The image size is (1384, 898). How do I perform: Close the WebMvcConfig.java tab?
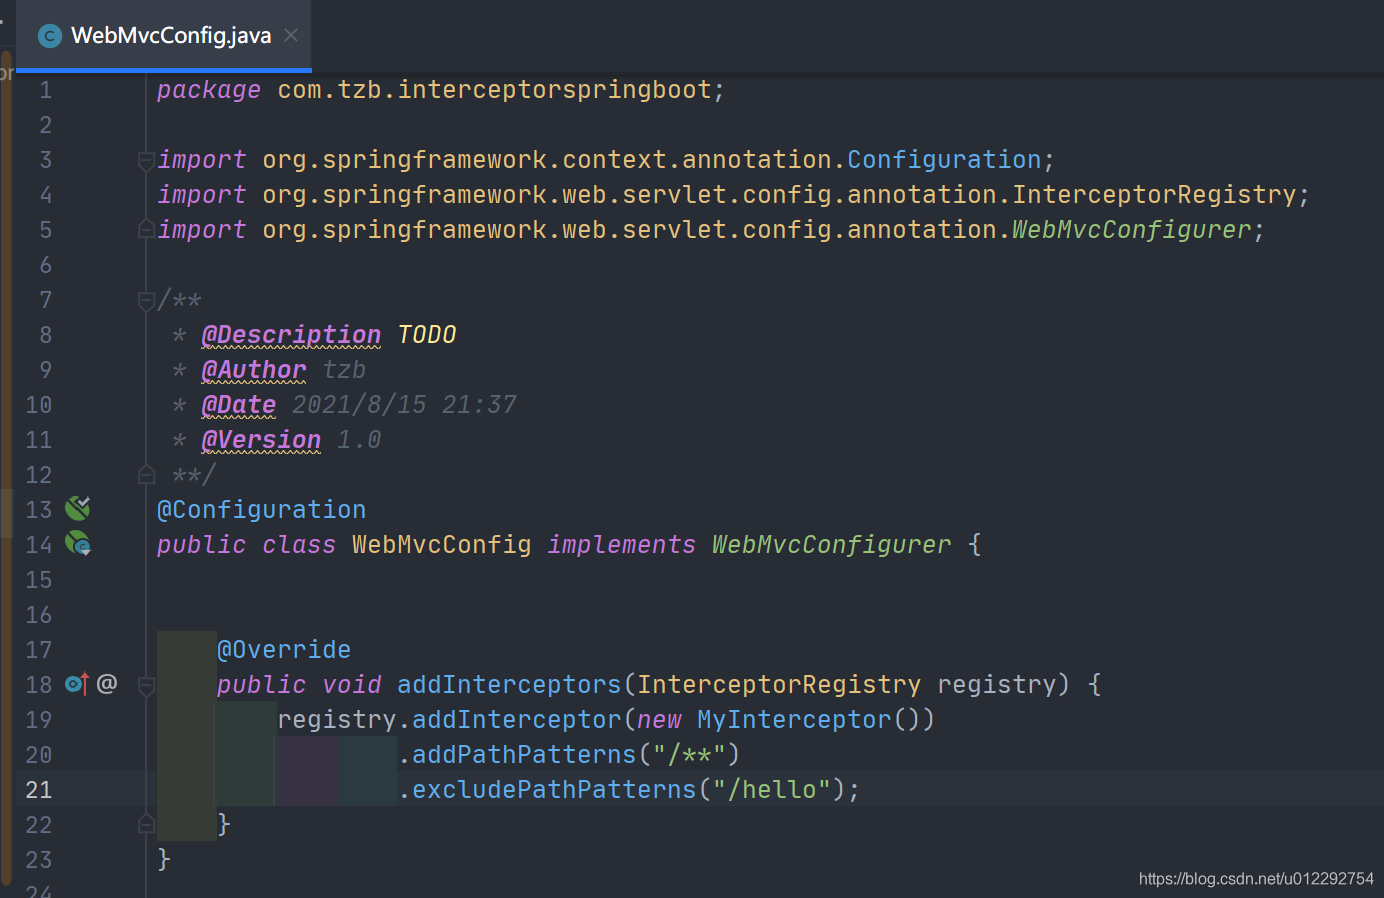coord(291,36)
